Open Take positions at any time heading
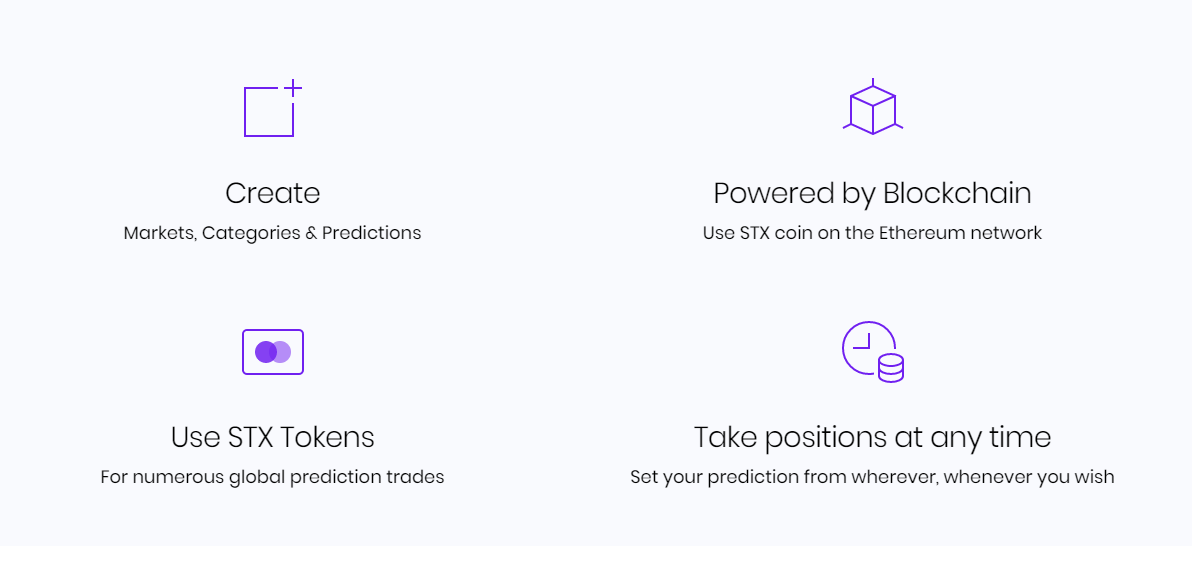 click(x=872, y=437)
